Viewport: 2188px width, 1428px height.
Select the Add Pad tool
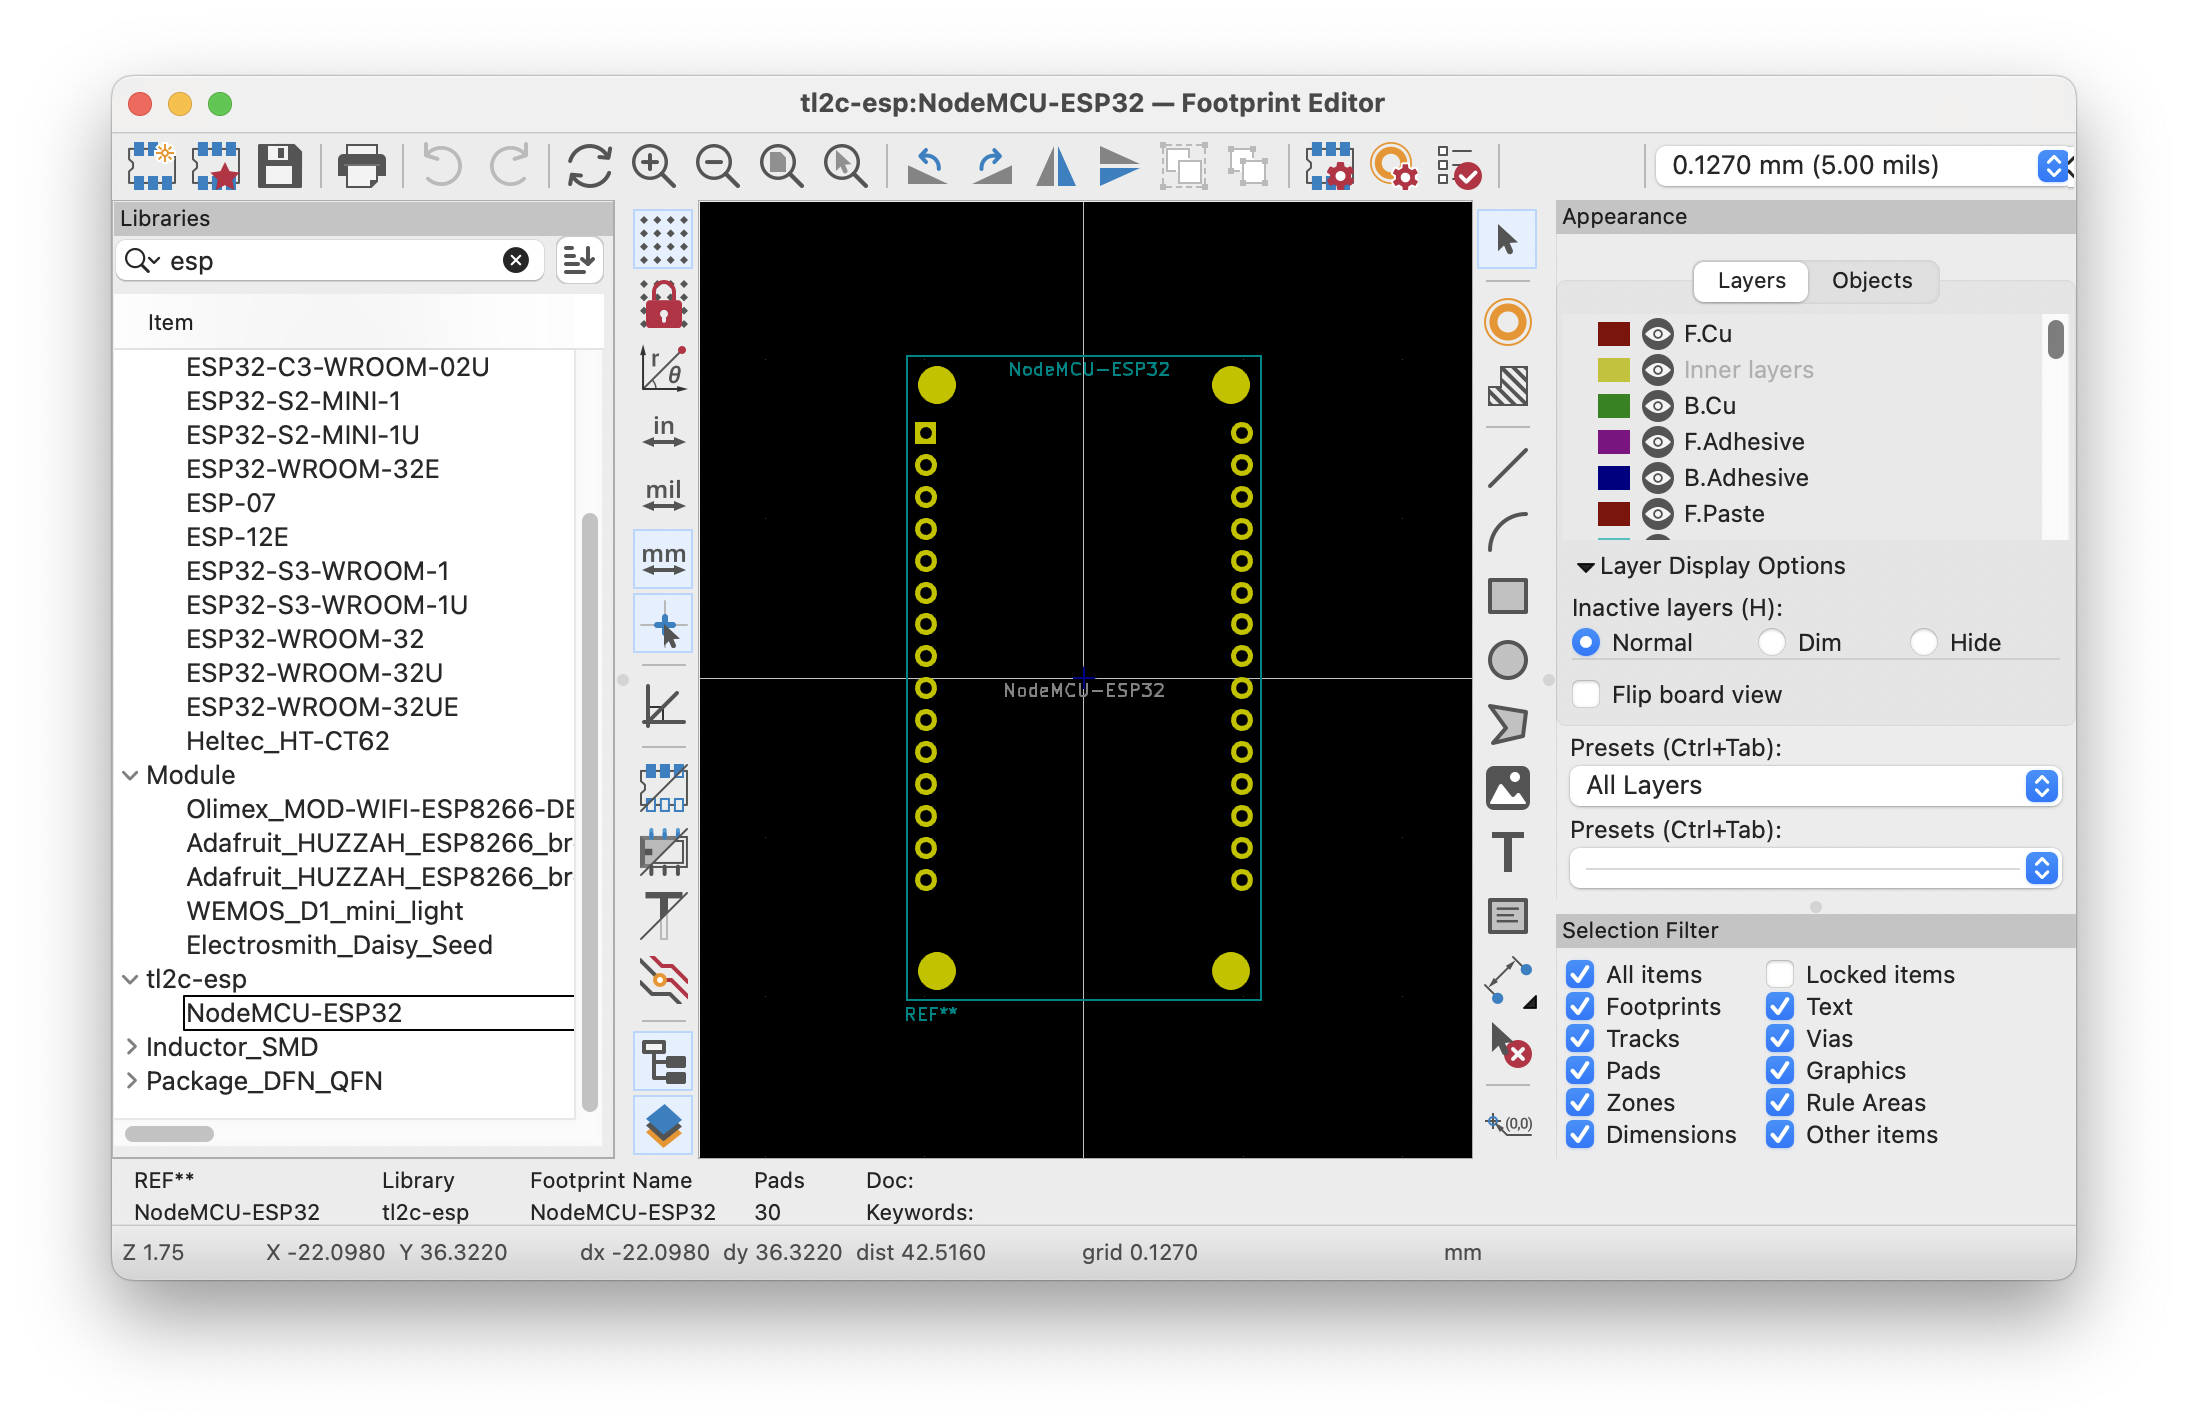click(1507, 322)
